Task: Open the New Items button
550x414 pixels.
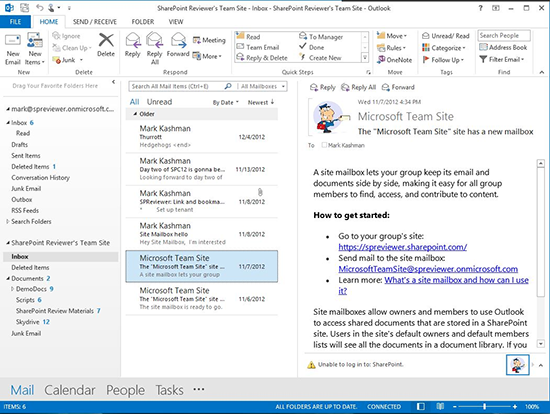Action: click(35, 49)
